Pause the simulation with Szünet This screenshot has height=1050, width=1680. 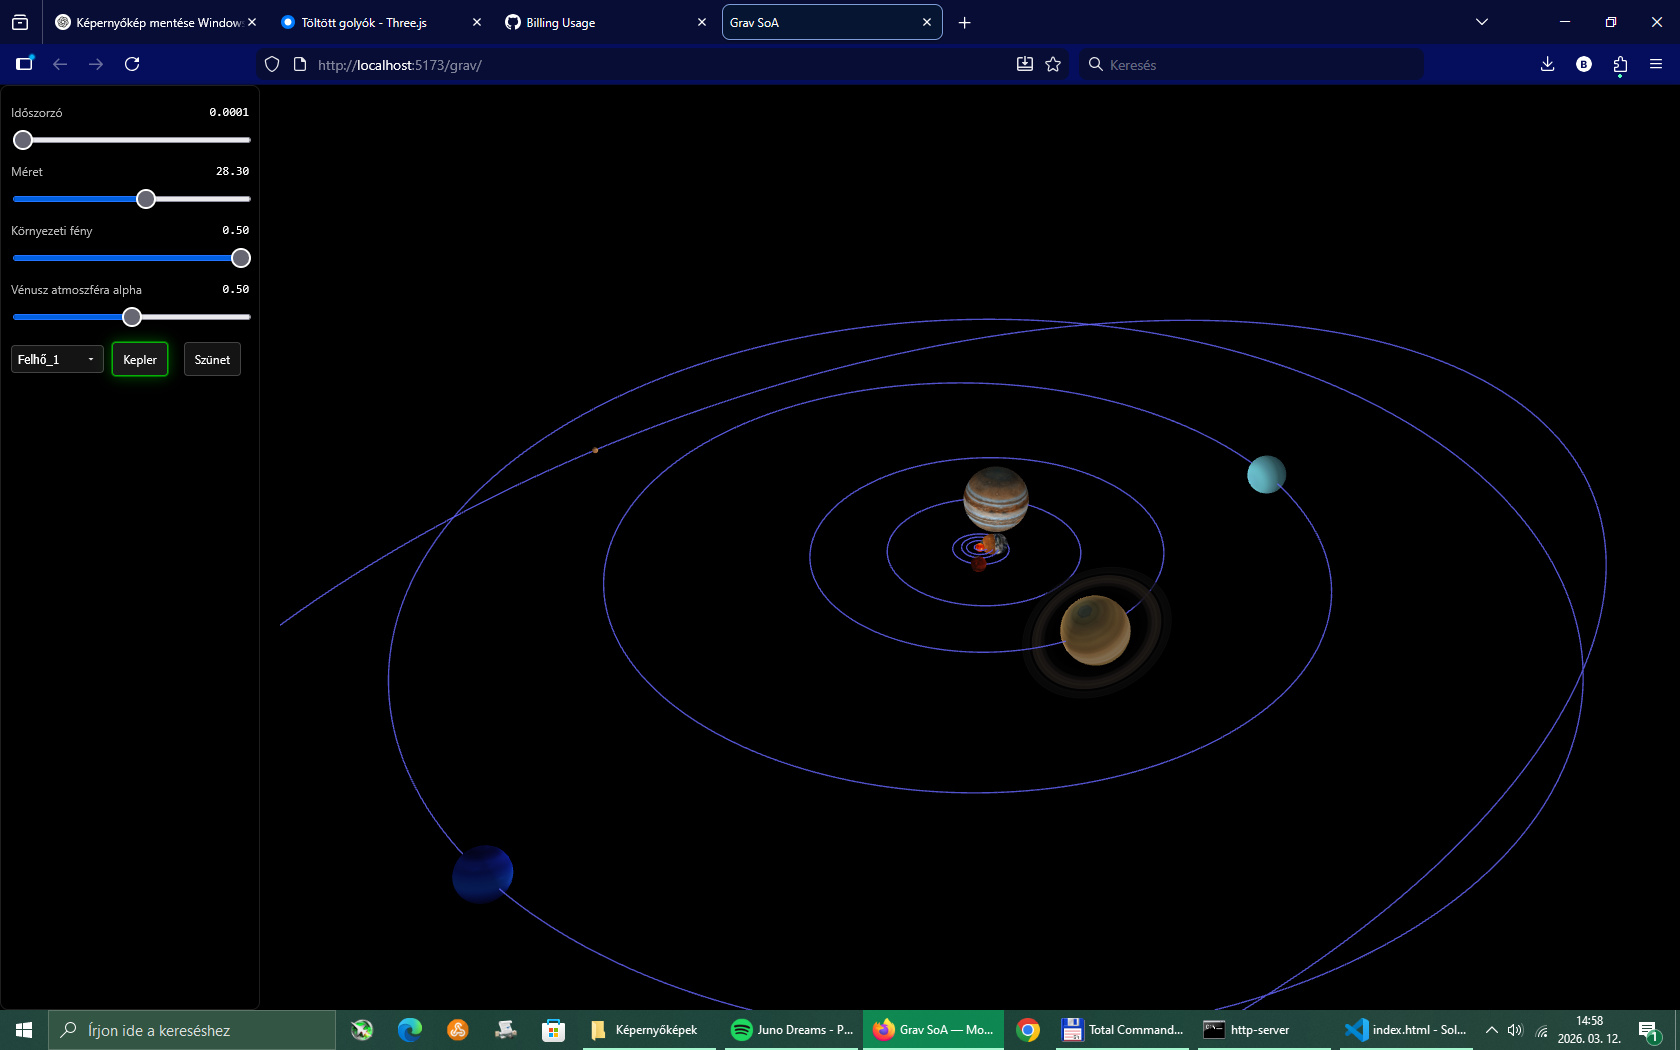(x=212, y=360)
